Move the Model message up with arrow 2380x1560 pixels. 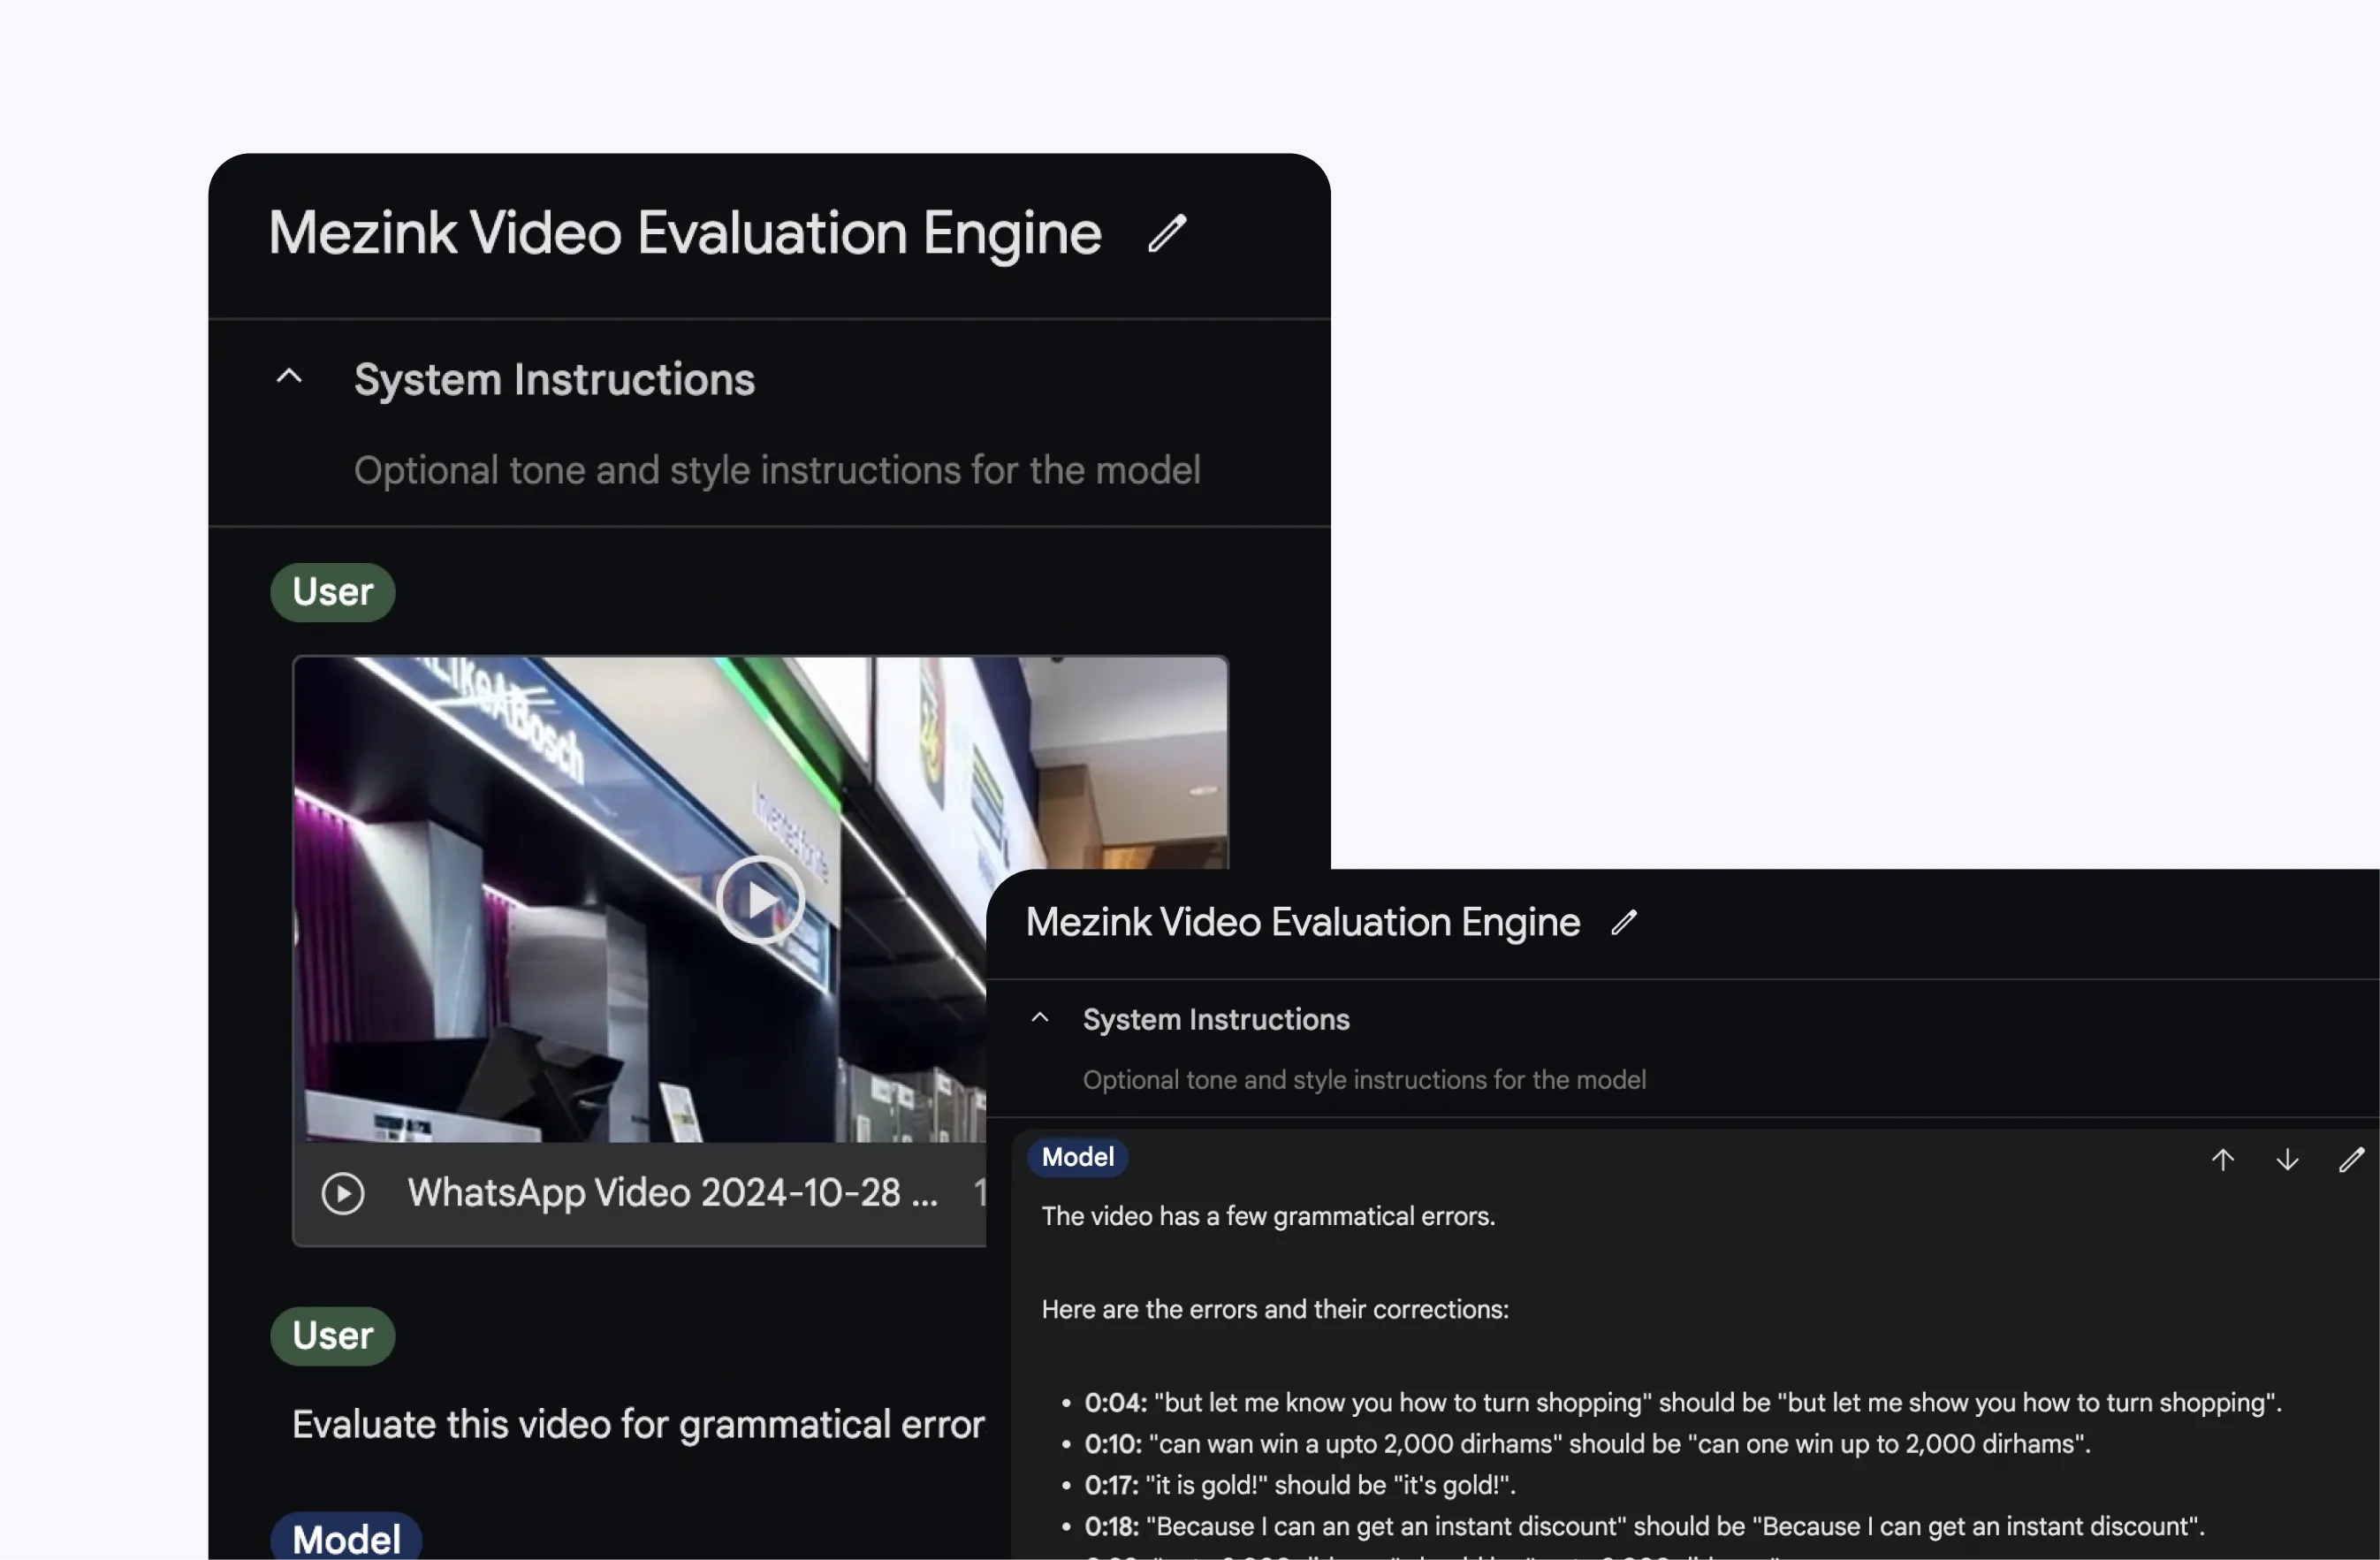point(2222,1160)
